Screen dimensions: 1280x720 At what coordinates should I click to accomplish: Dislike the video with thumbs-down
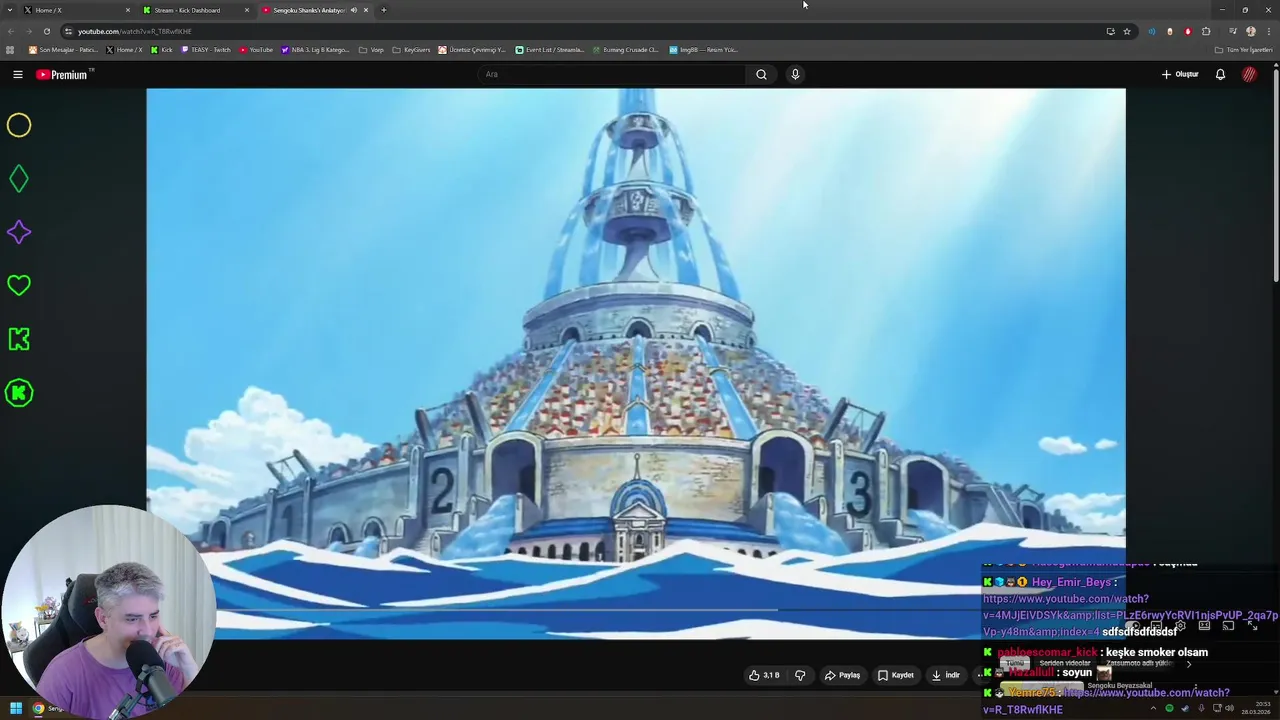coord(800,675)
